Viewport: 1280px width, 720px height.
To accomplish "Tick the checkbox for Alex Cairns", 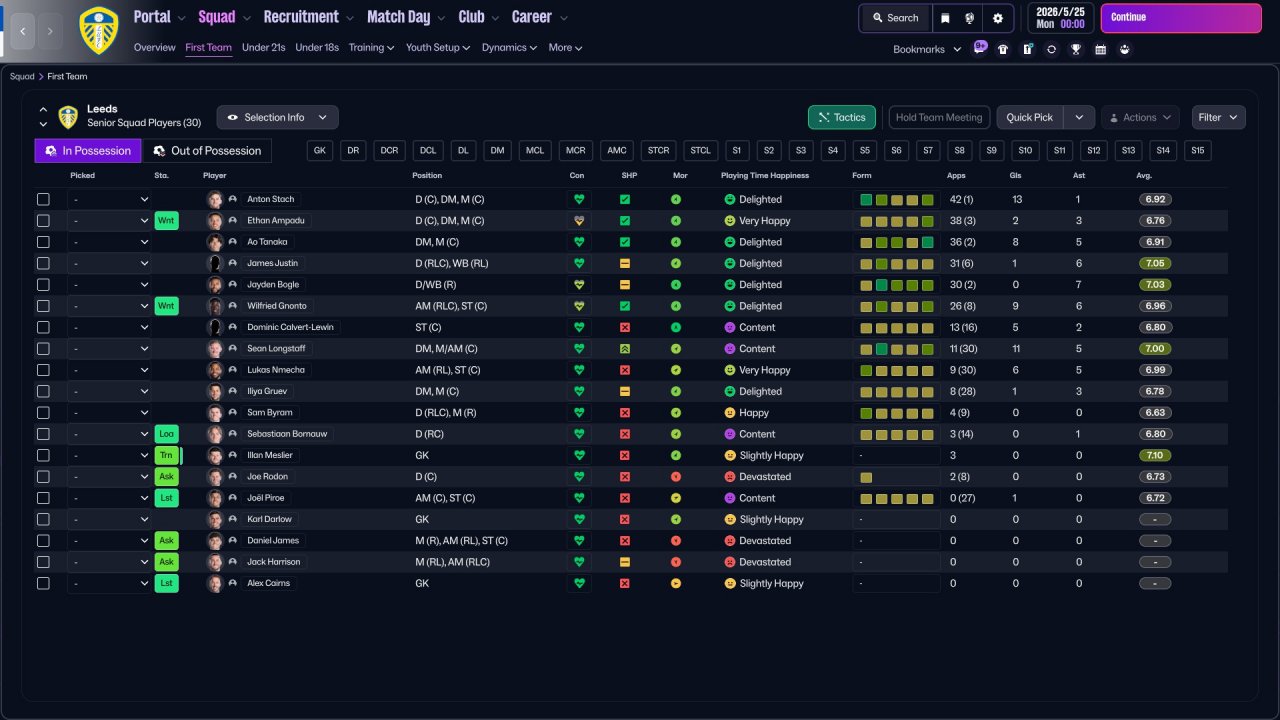I will (x=43, y=583).
